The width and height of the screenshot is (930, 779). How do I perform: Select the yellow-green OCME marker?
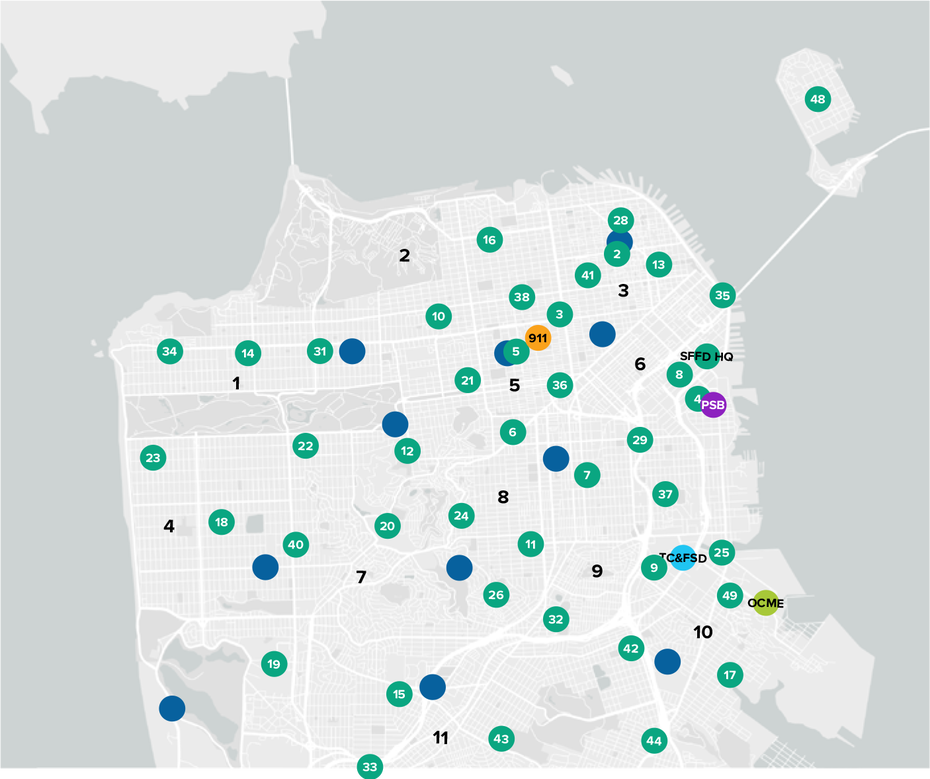coord(765,603)
